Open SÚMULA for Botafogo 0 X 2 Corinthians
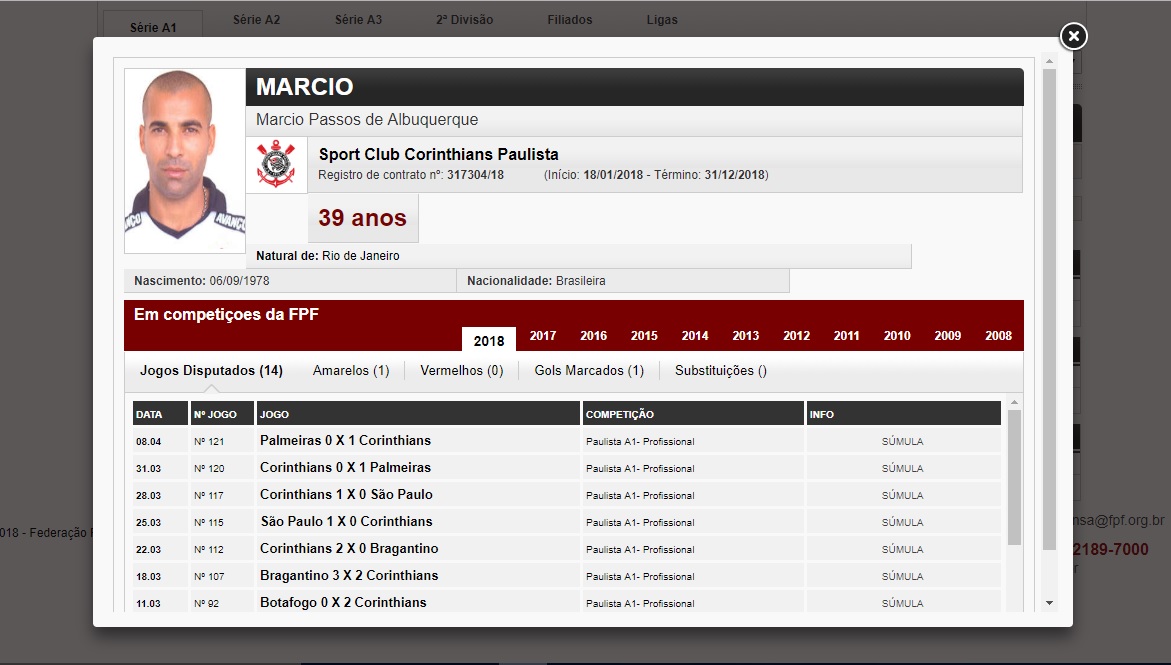This screenshot has width=1171, height=665. tap(902, 603)
